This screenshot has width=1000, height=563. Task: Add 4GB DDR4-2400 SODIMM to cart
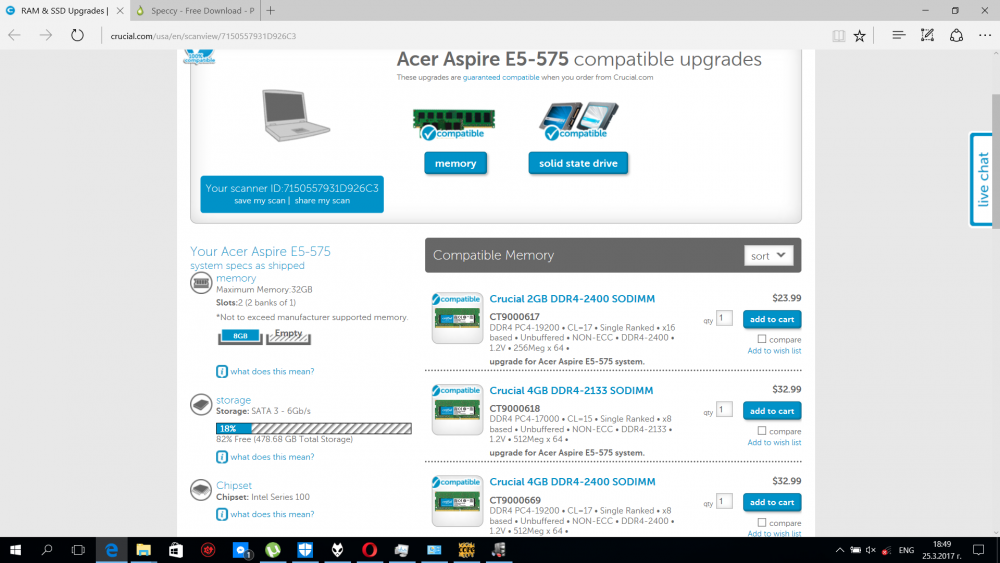772,502
